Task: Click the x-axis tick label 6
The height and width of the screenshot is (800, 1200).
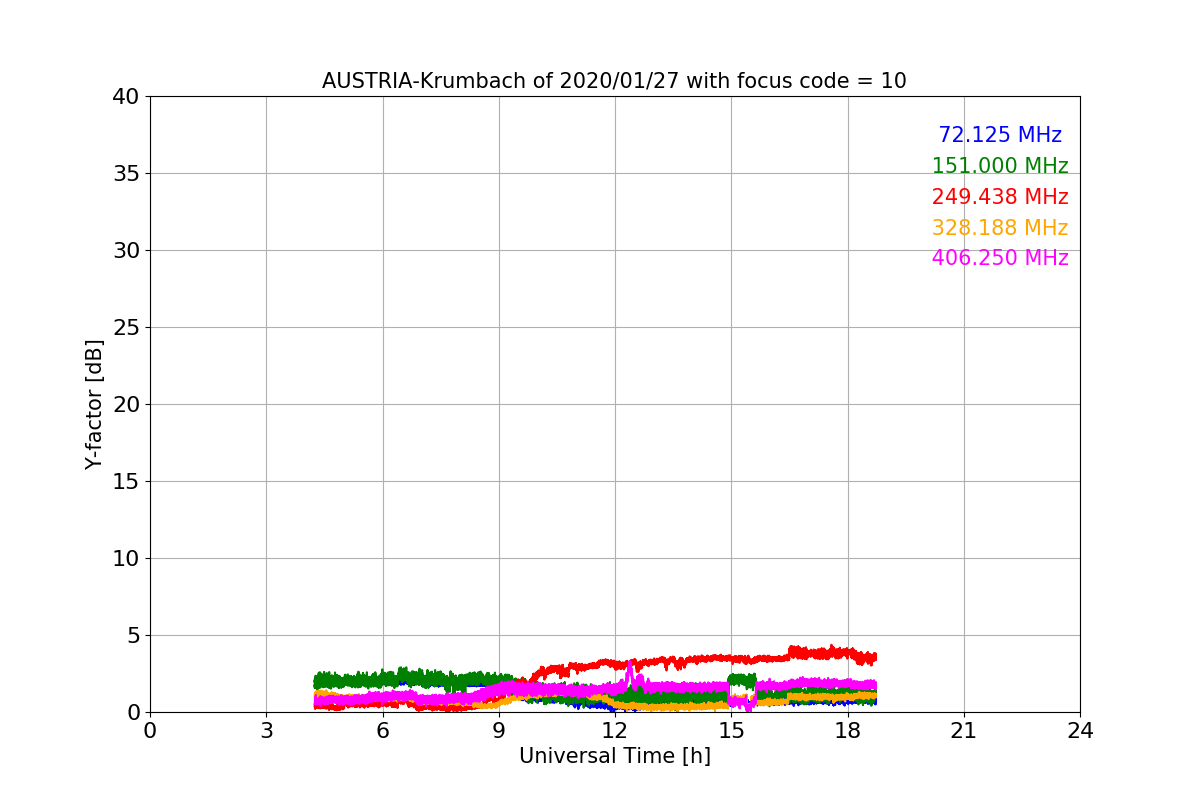Action: [x=383, y=731]
